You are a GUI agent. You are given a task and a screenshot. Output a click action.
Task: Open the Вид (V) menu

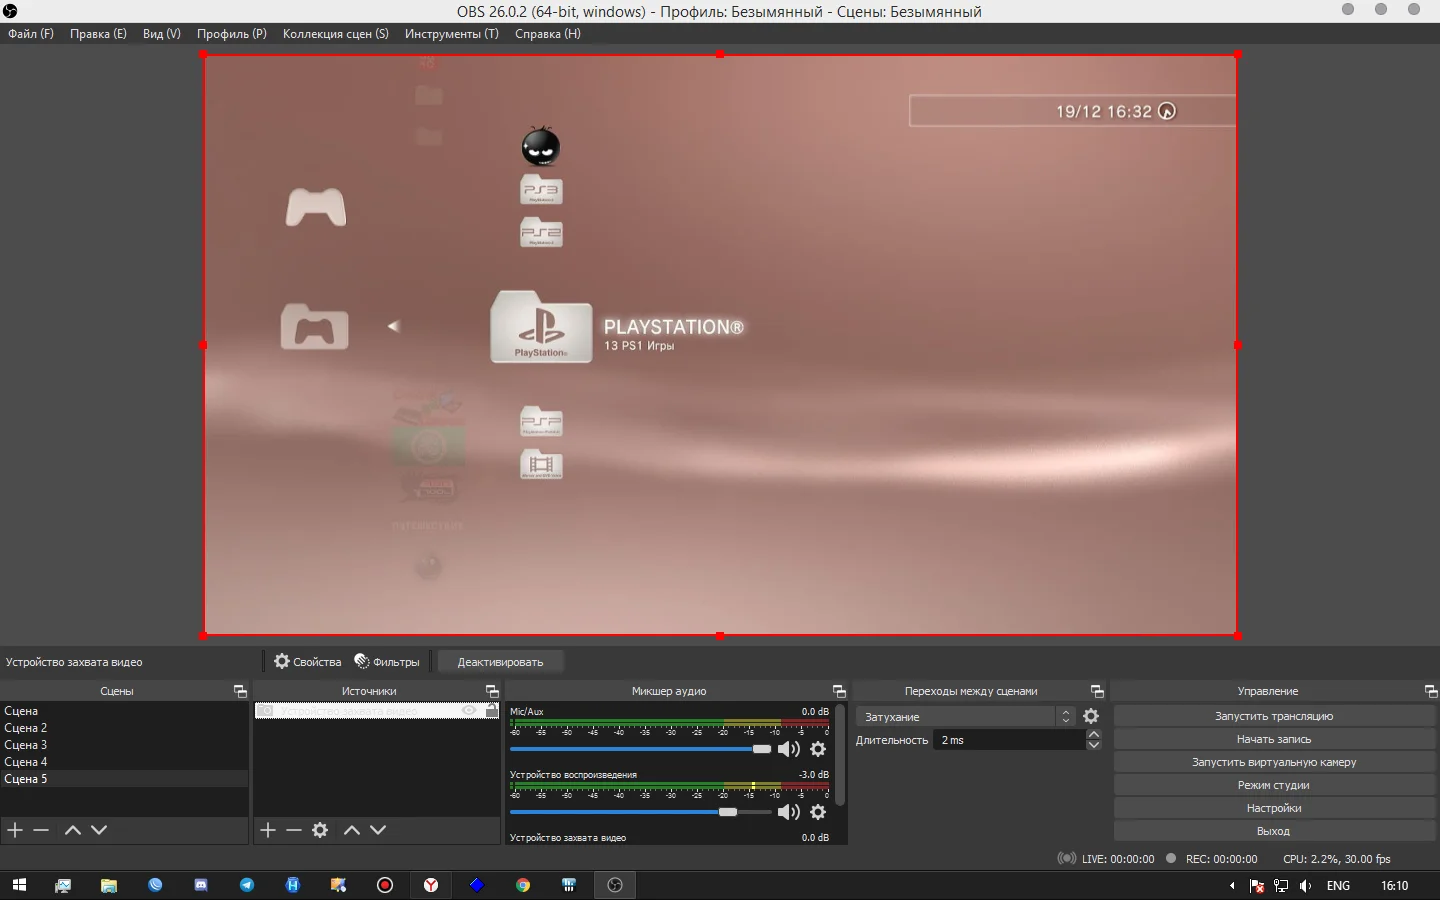click(x=162, y=34)
